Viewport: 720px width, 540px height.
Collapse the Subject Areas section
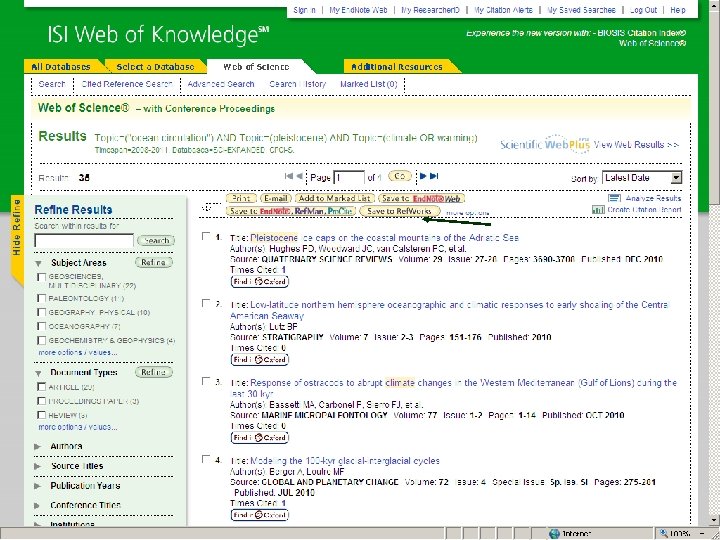(x=39, y=264)
